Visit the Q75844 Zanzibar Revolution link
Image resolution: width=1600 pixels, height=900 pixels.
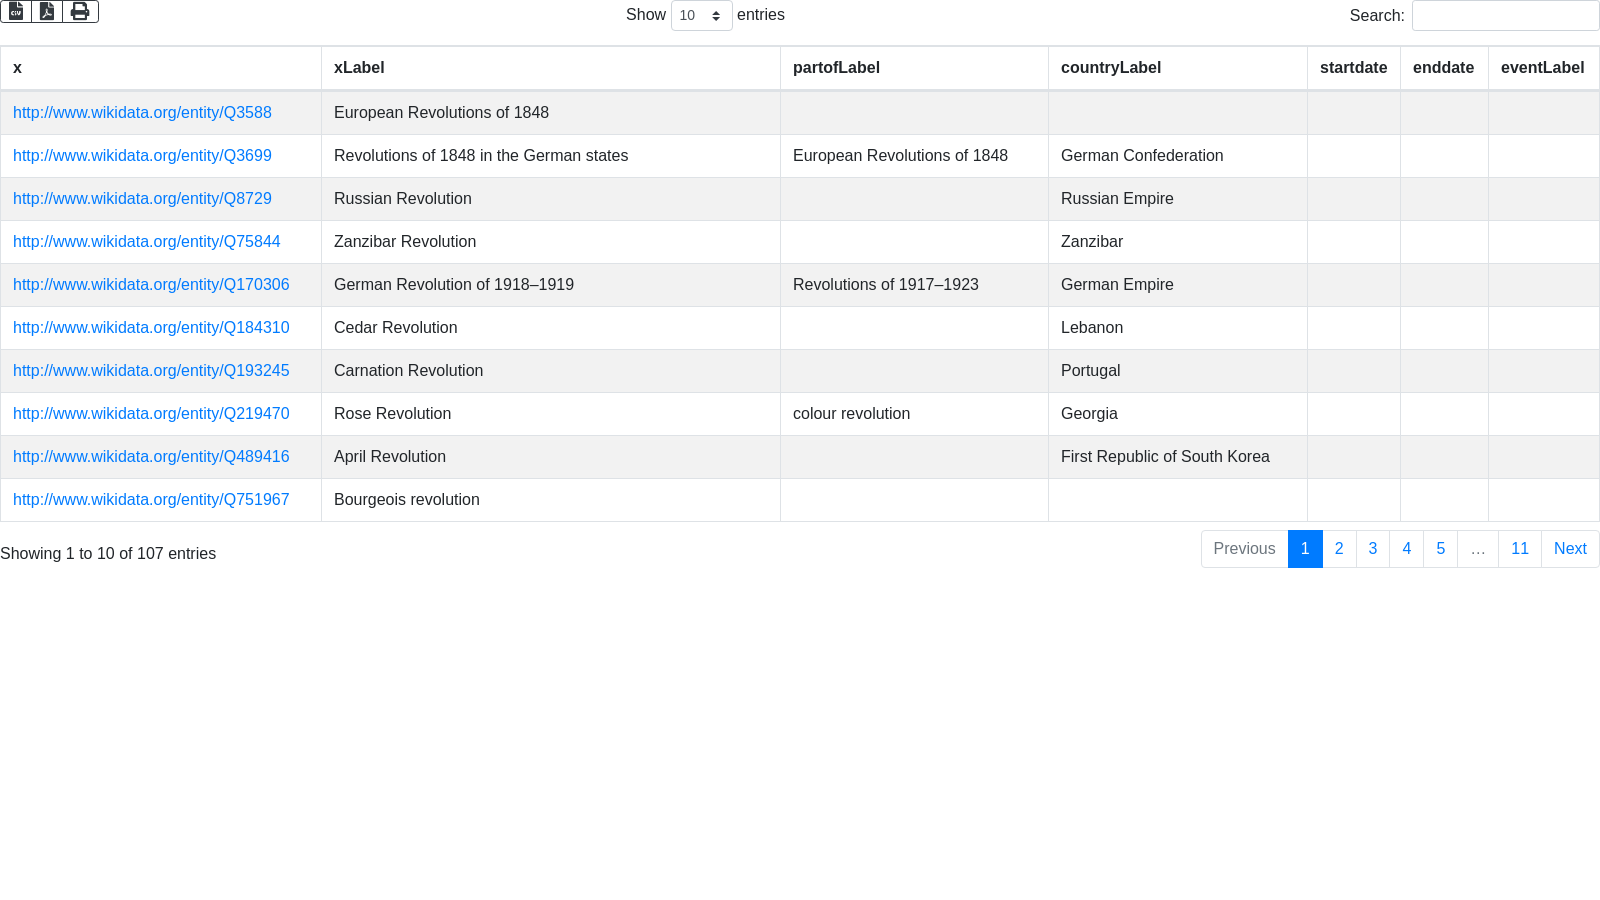[146, 242]
